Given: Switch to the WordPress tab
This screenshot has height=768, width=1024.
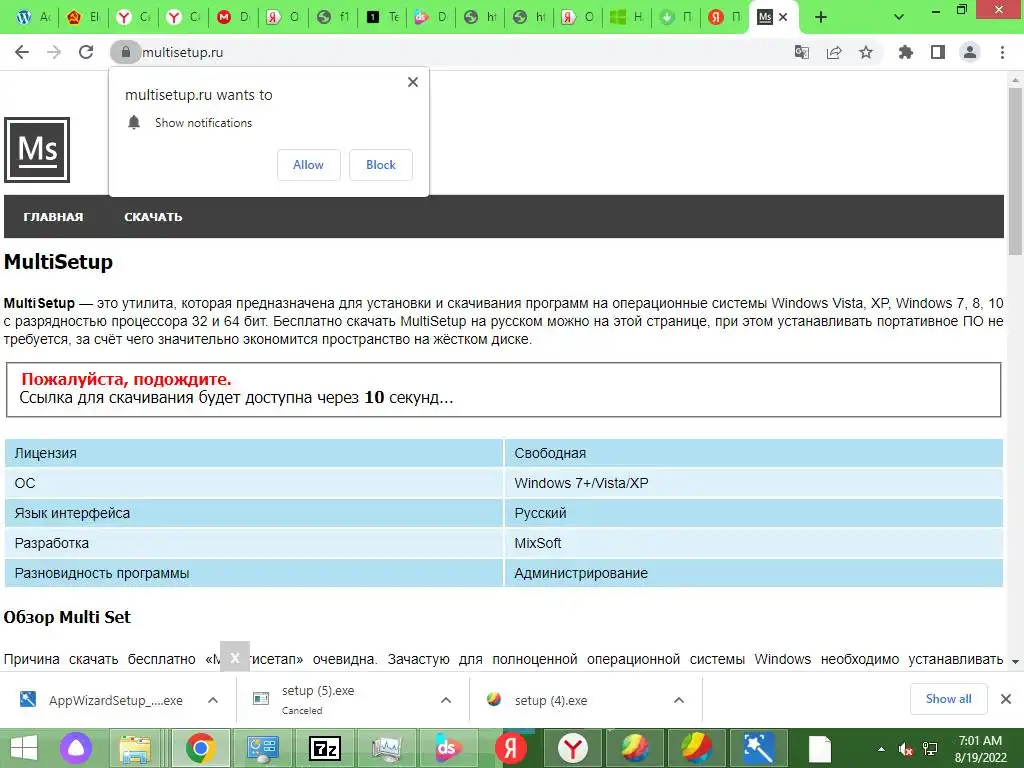Looking at the screenshot, I should [x=33, y=17].
